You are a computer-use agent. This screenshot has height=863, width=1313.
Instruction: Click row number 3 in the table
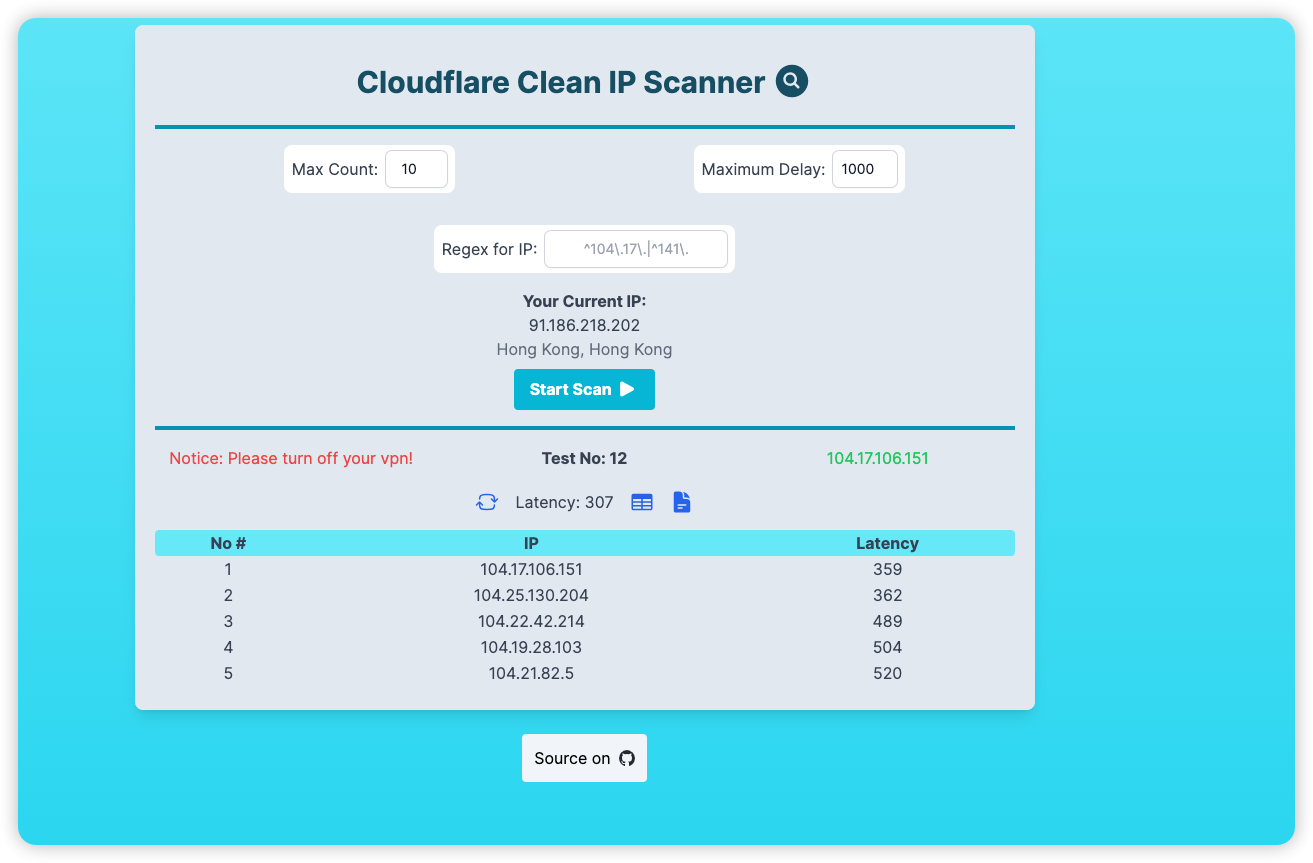click(x=228, y=621)
